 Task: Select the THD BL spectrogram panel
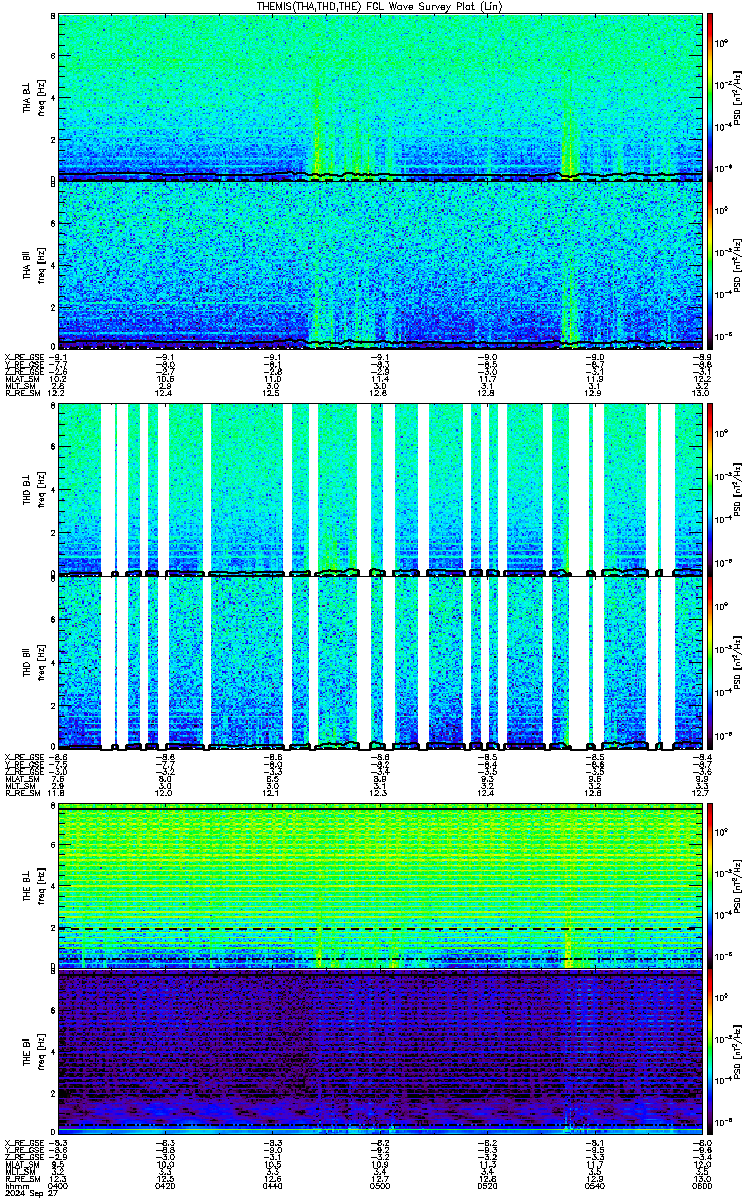(381, 490)
